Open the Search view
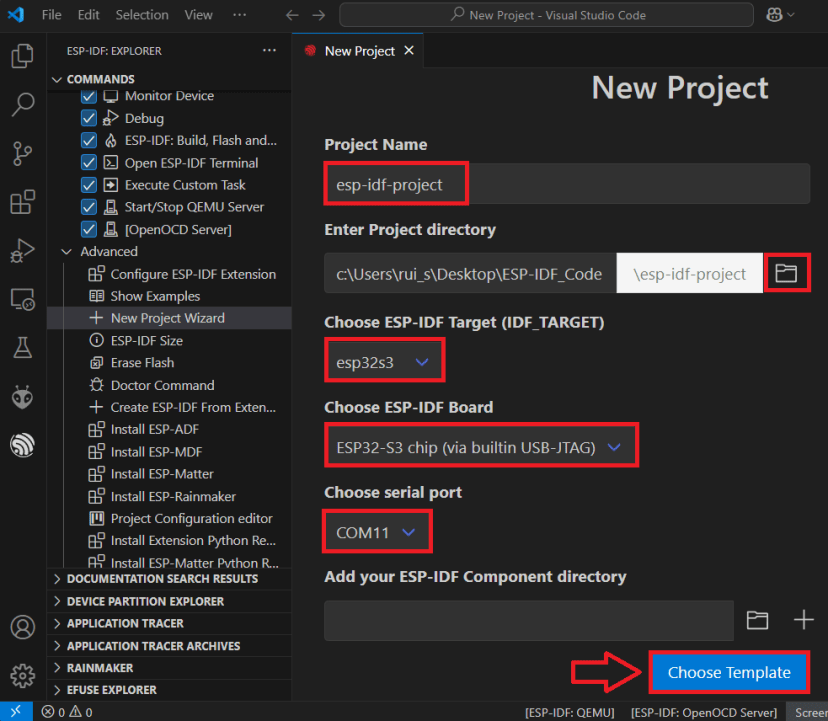 pyautogui.click(x=22, y=104)
